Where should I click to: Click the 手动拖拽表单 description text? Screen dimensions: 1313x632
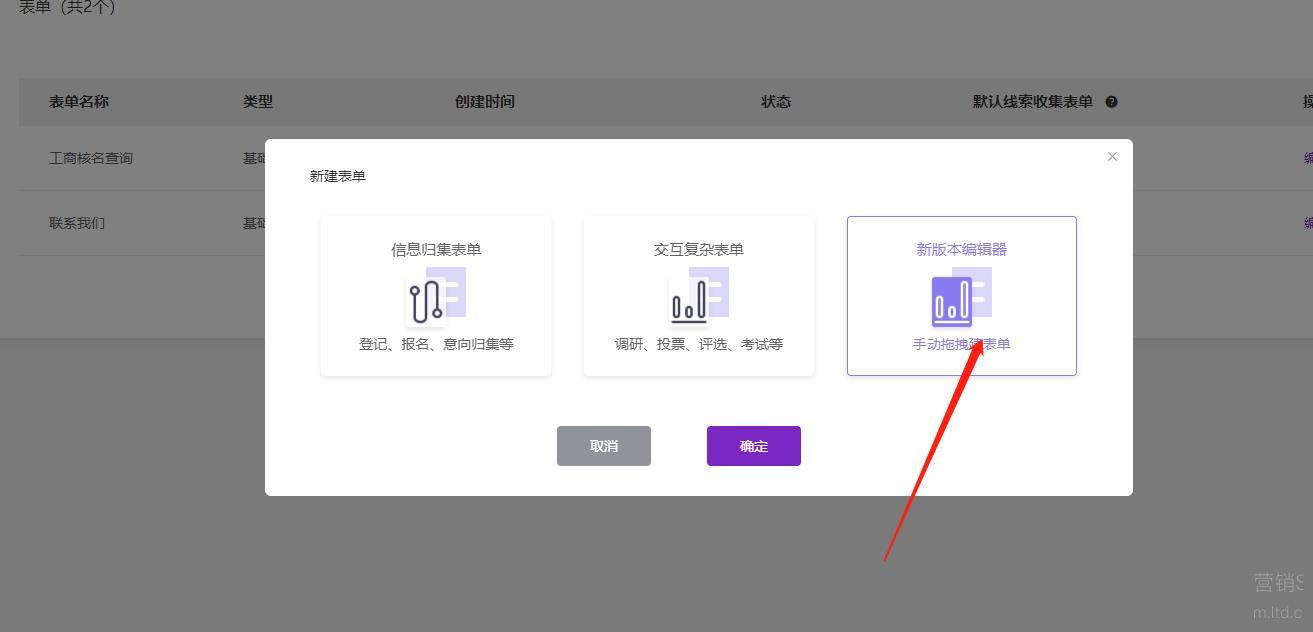point(961,344)
